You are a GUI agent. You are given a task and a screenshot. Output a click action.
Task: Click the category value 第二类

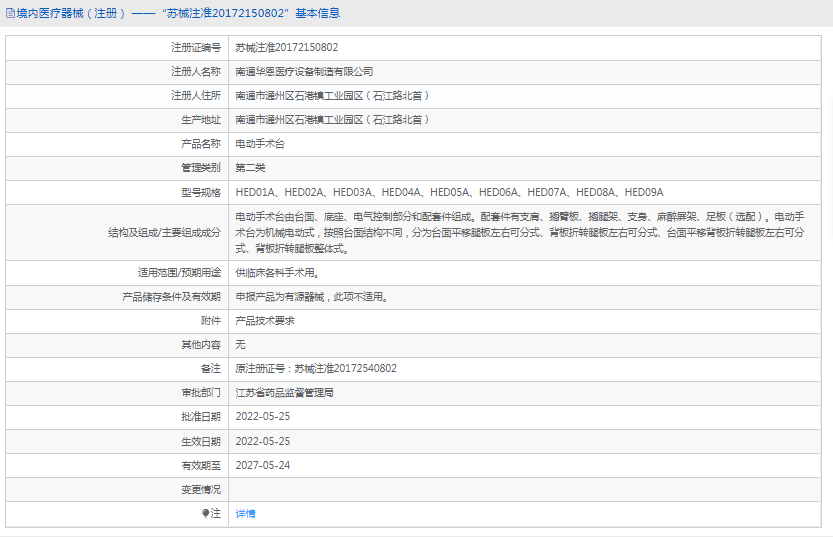click(x=250, y=168)
